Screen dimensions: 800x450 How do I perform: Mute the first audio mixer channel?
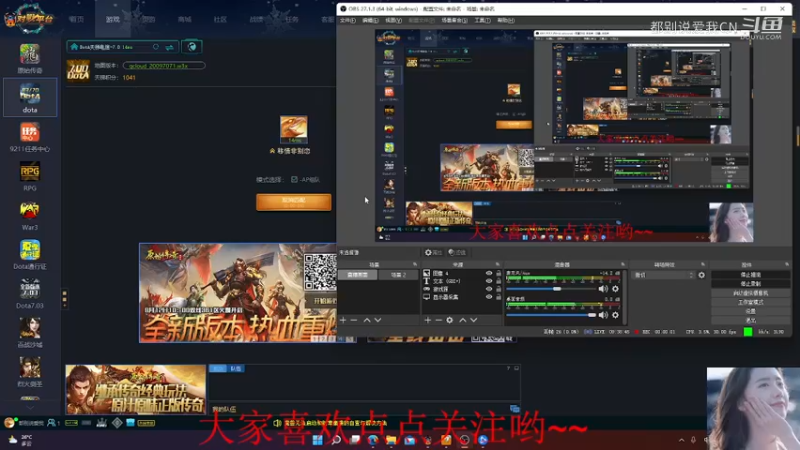603,289
